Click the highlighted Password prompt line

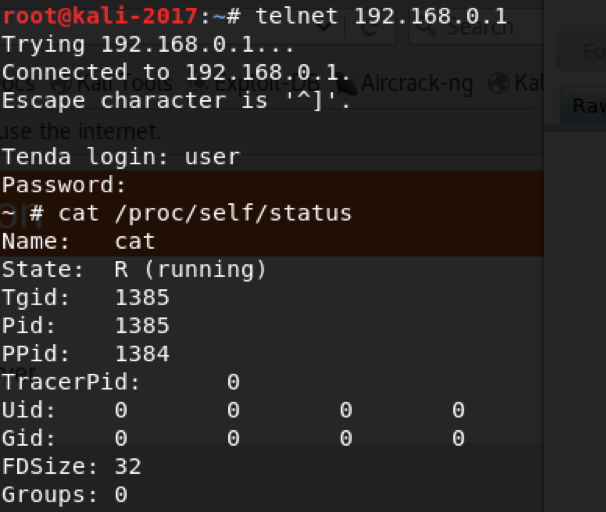pos(272,185)
